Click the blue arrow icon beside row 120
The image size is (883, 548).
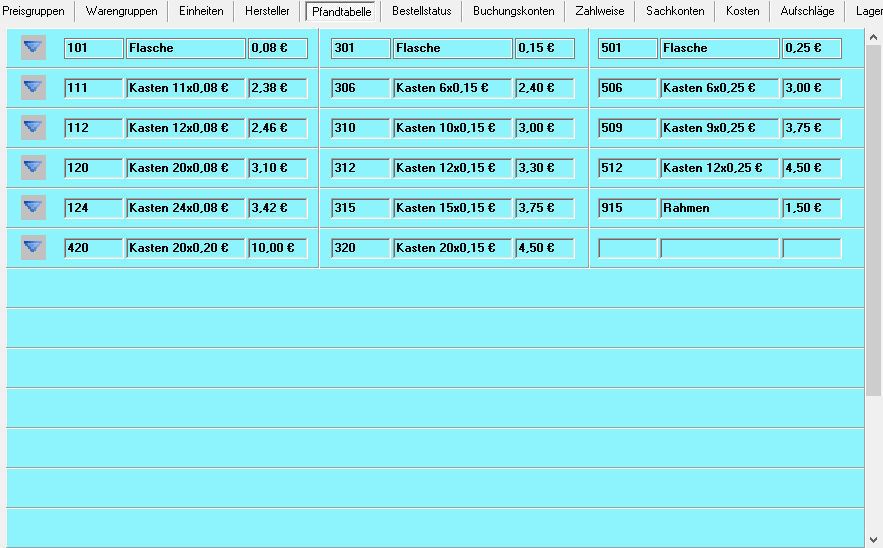click(x=33, y=168)
